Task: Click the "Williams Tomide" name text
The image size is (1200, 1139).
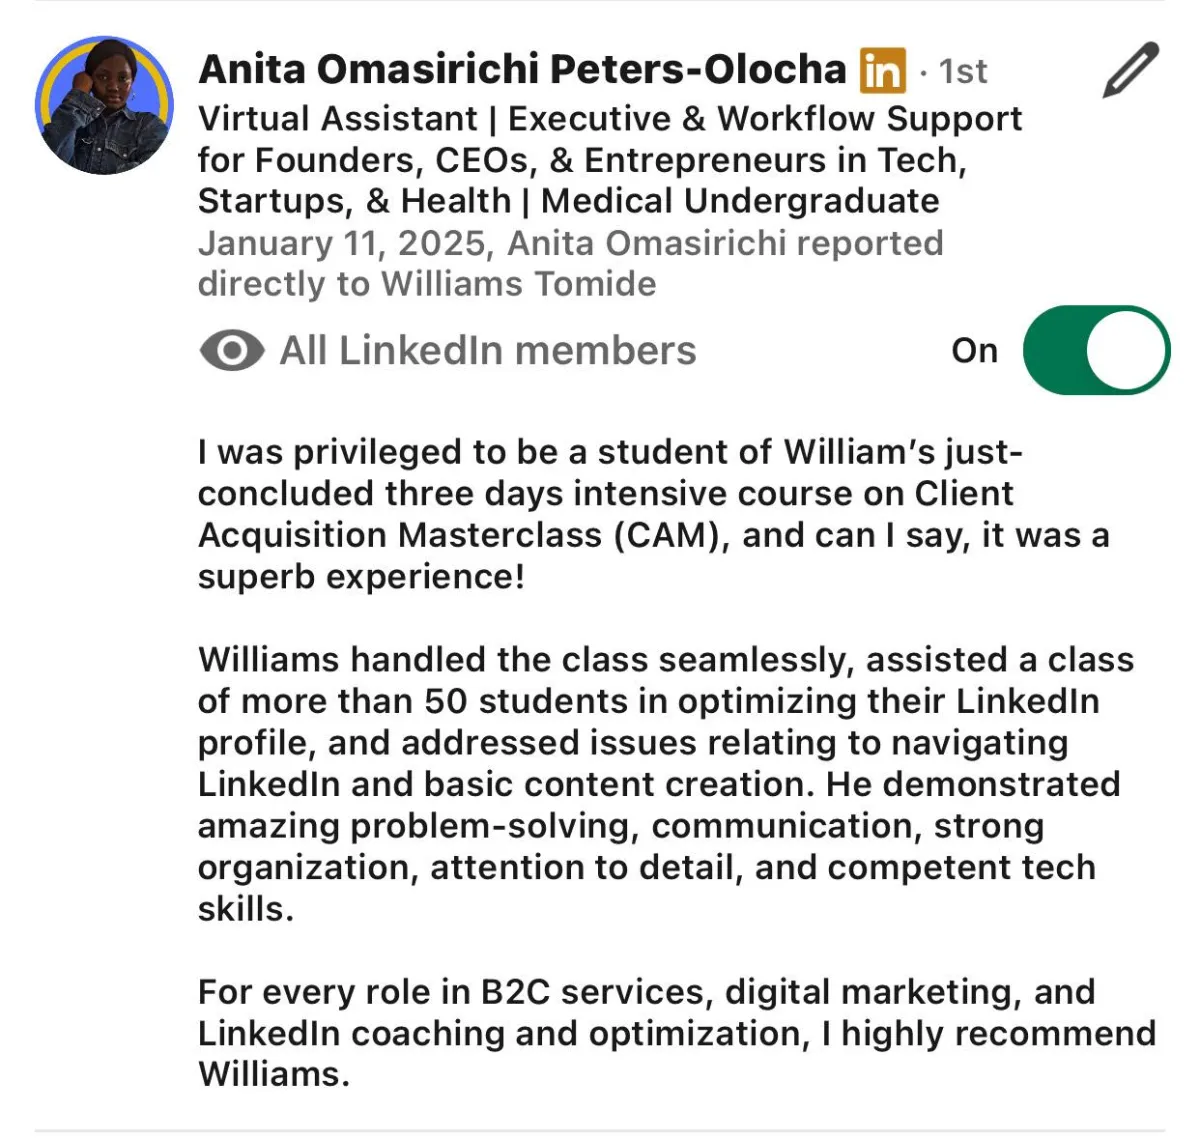Action: [x=518, y=284]
